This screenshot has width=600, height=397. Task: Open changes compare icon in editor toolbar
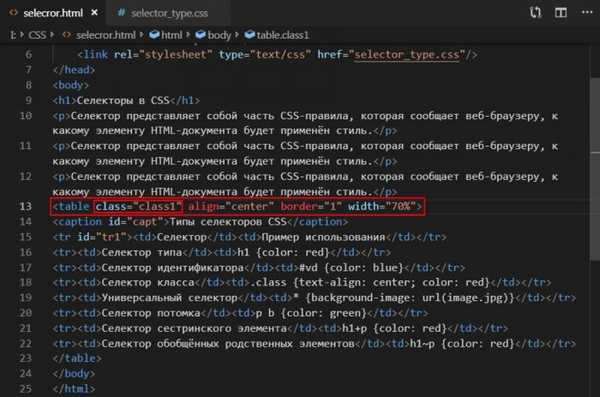pos(536,13)
